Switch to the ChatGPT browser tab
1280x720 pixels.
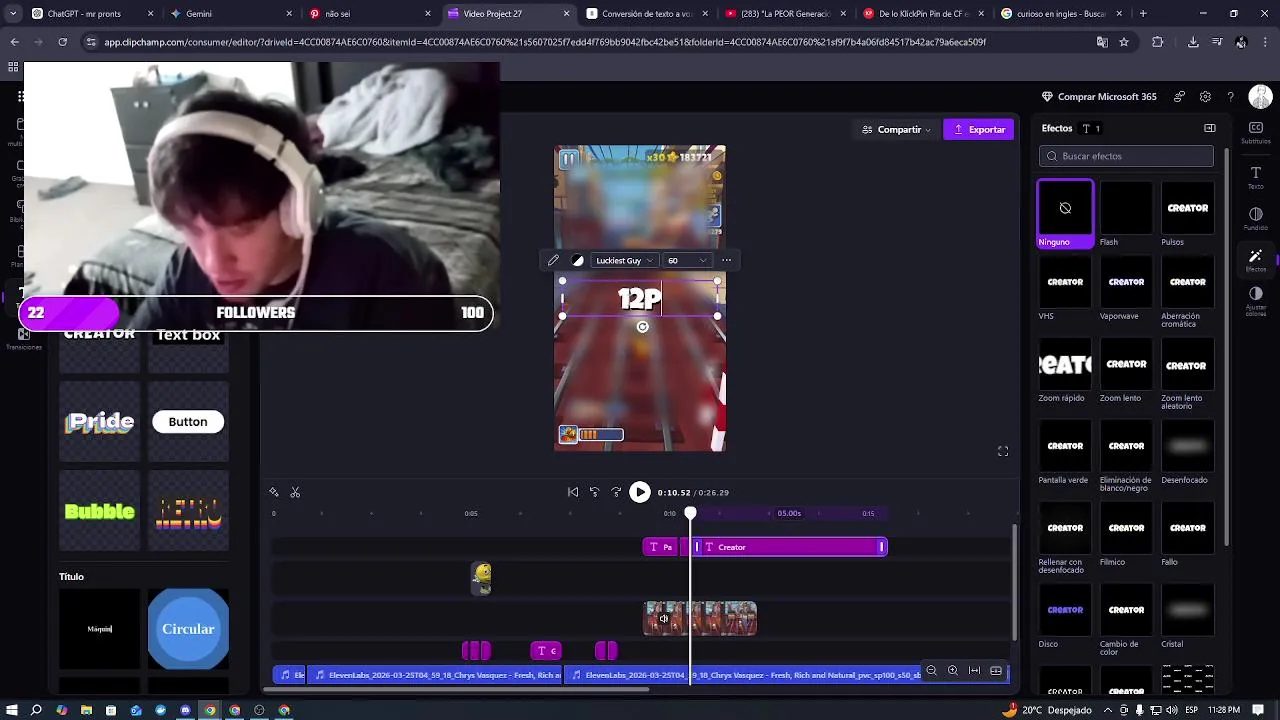pyautogui.click(x=85, y=14)
